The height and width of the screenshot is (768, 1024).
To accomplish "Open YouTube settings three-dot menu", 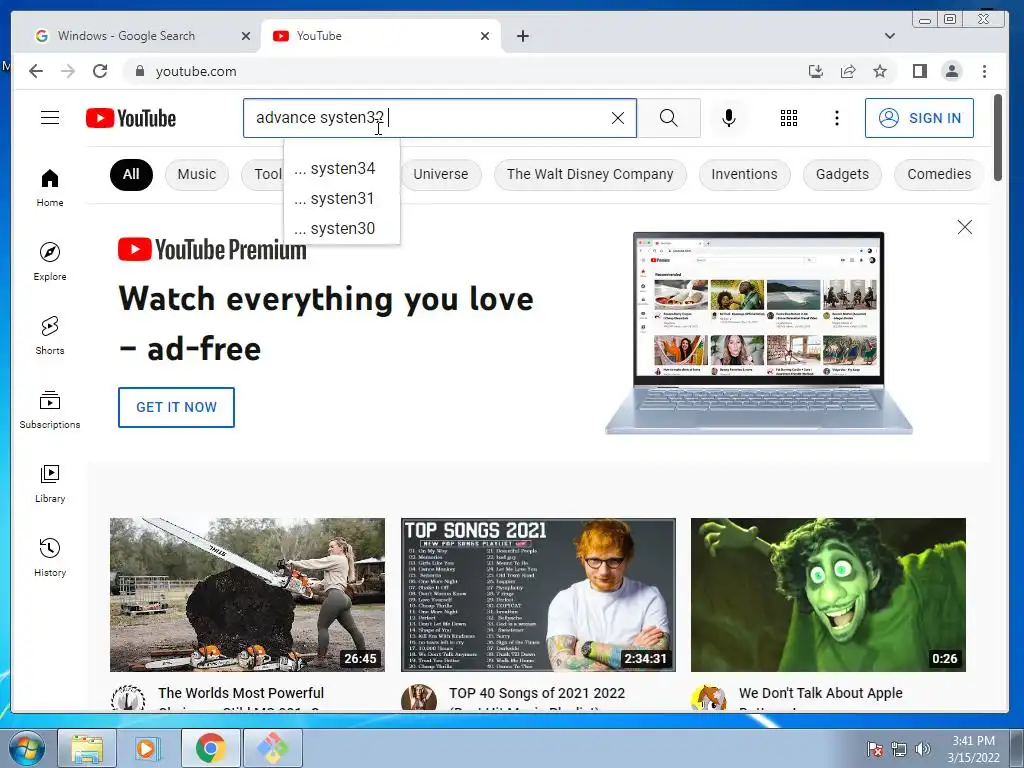I will 837,118.
